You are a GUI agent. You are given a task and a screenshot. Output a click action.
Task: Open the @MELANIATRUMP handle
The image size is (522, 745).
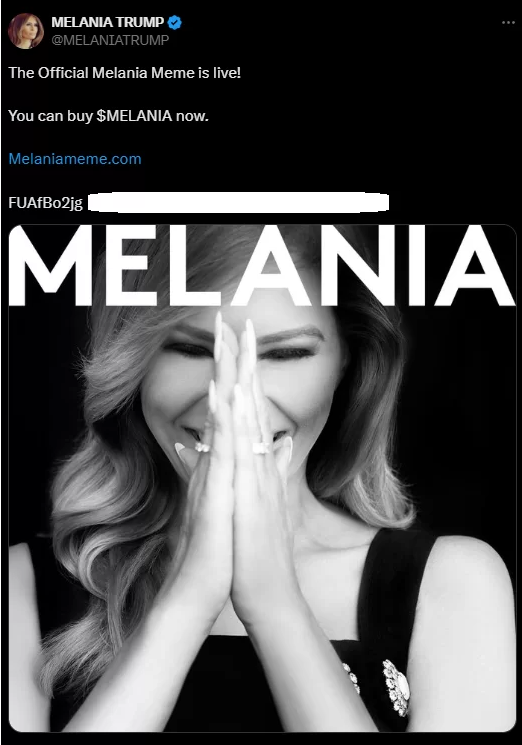pos(110,40)
